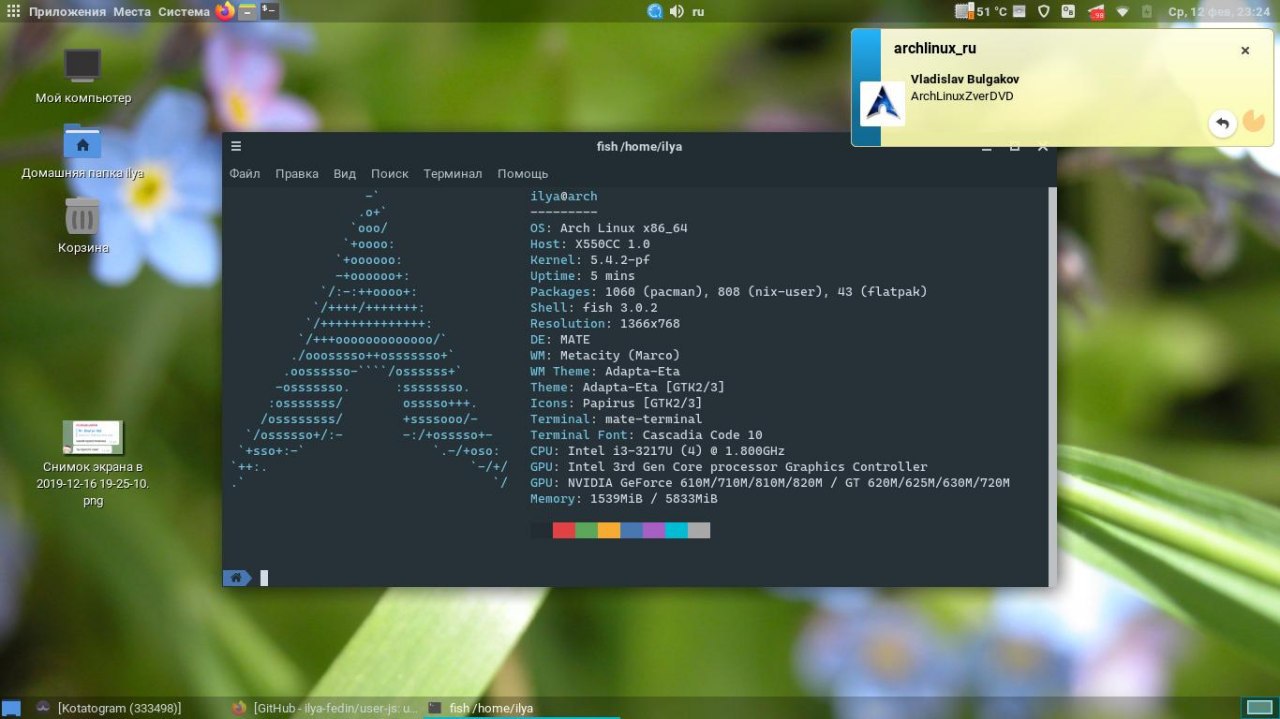Open terminal 'Вид' menu
The image size is (1280, 719).
(x=345, y=173)
